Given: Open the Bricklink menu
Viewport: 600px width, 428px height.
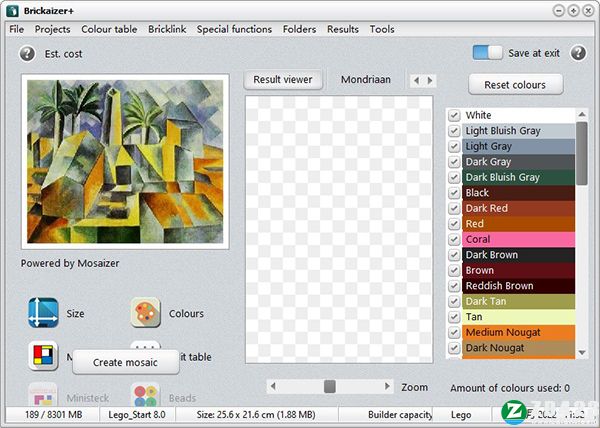Looking at the screenshot, I should coord(167,29).
